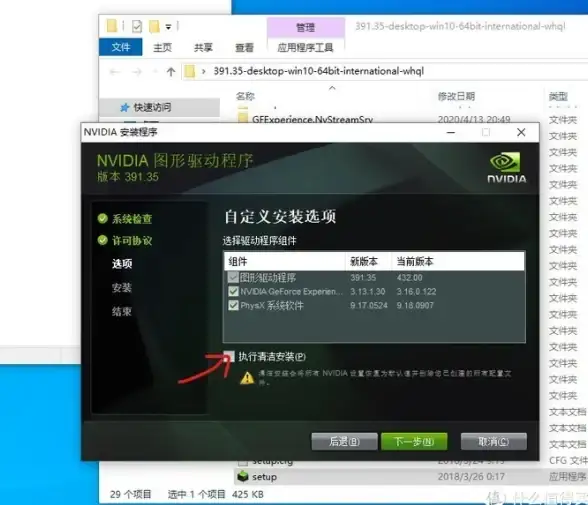
Task: Open the 应用程序工具 tab in File Explorer
Action: [305, 48]
